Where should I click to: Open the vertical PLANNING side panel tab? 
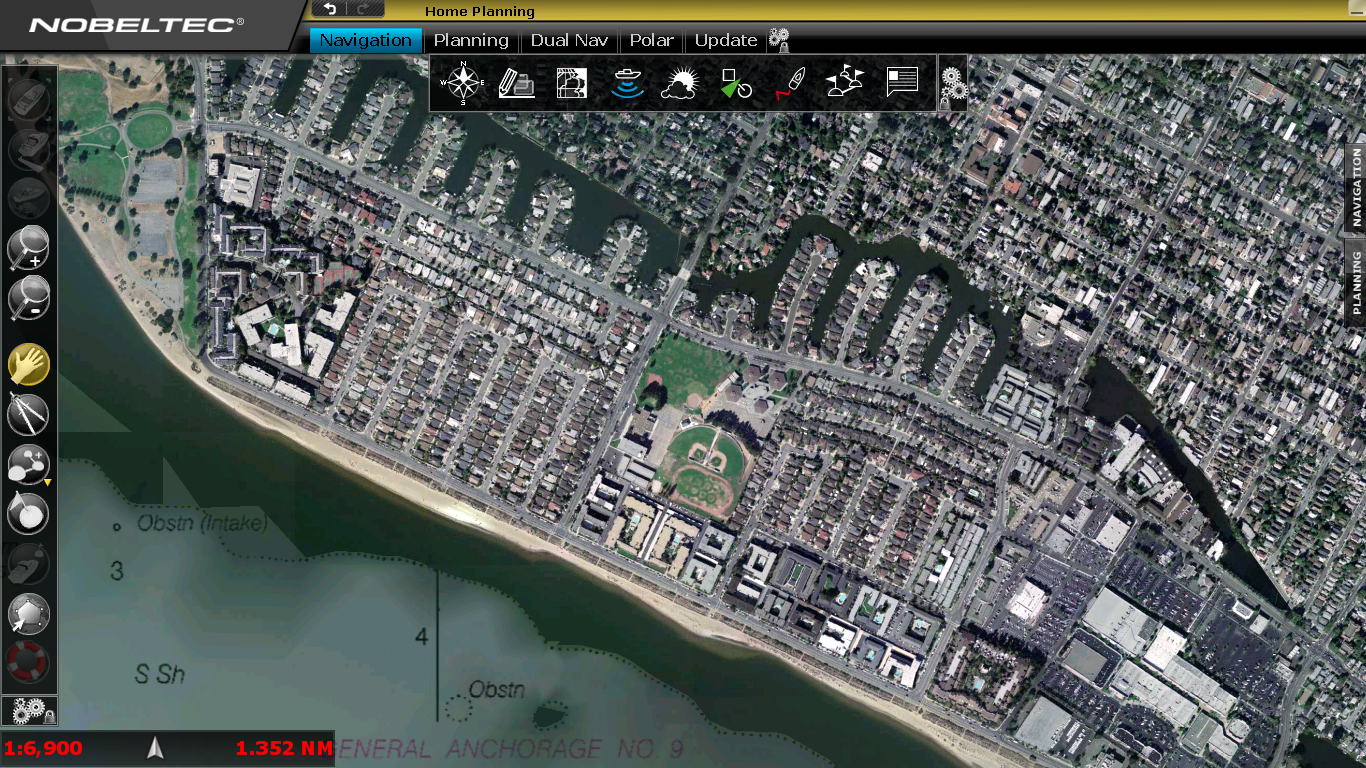point(1356,282)
